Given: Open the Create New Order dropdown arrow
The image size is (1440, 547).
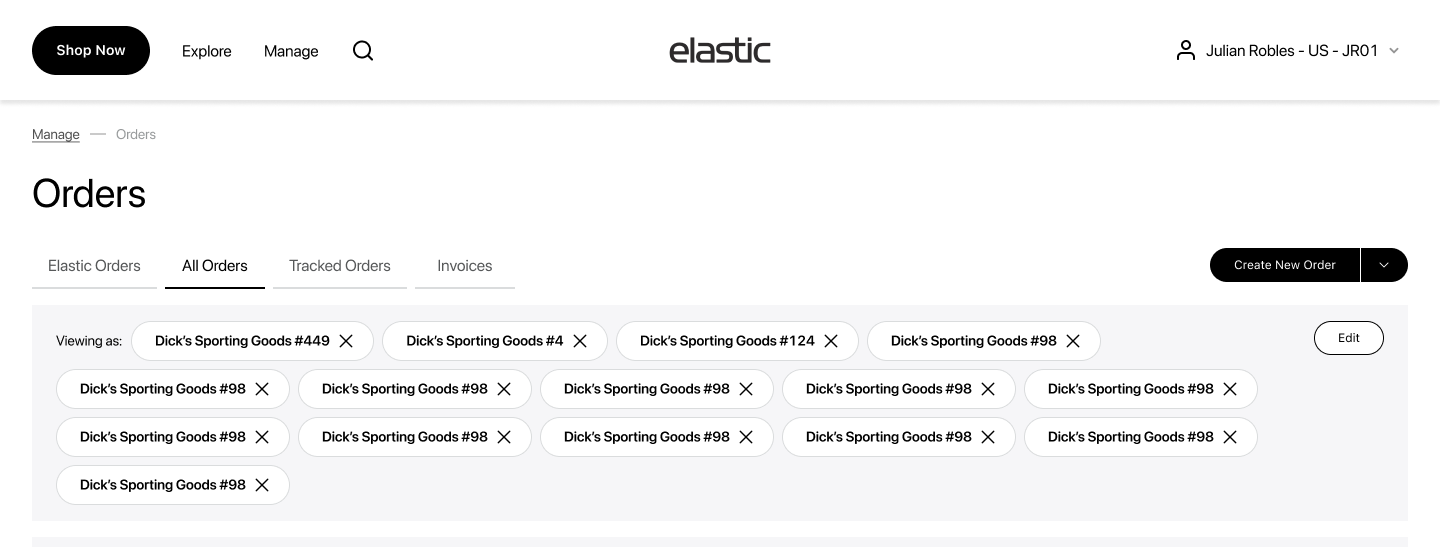Looking at the screenshot, I should [x=1384, y=265].
